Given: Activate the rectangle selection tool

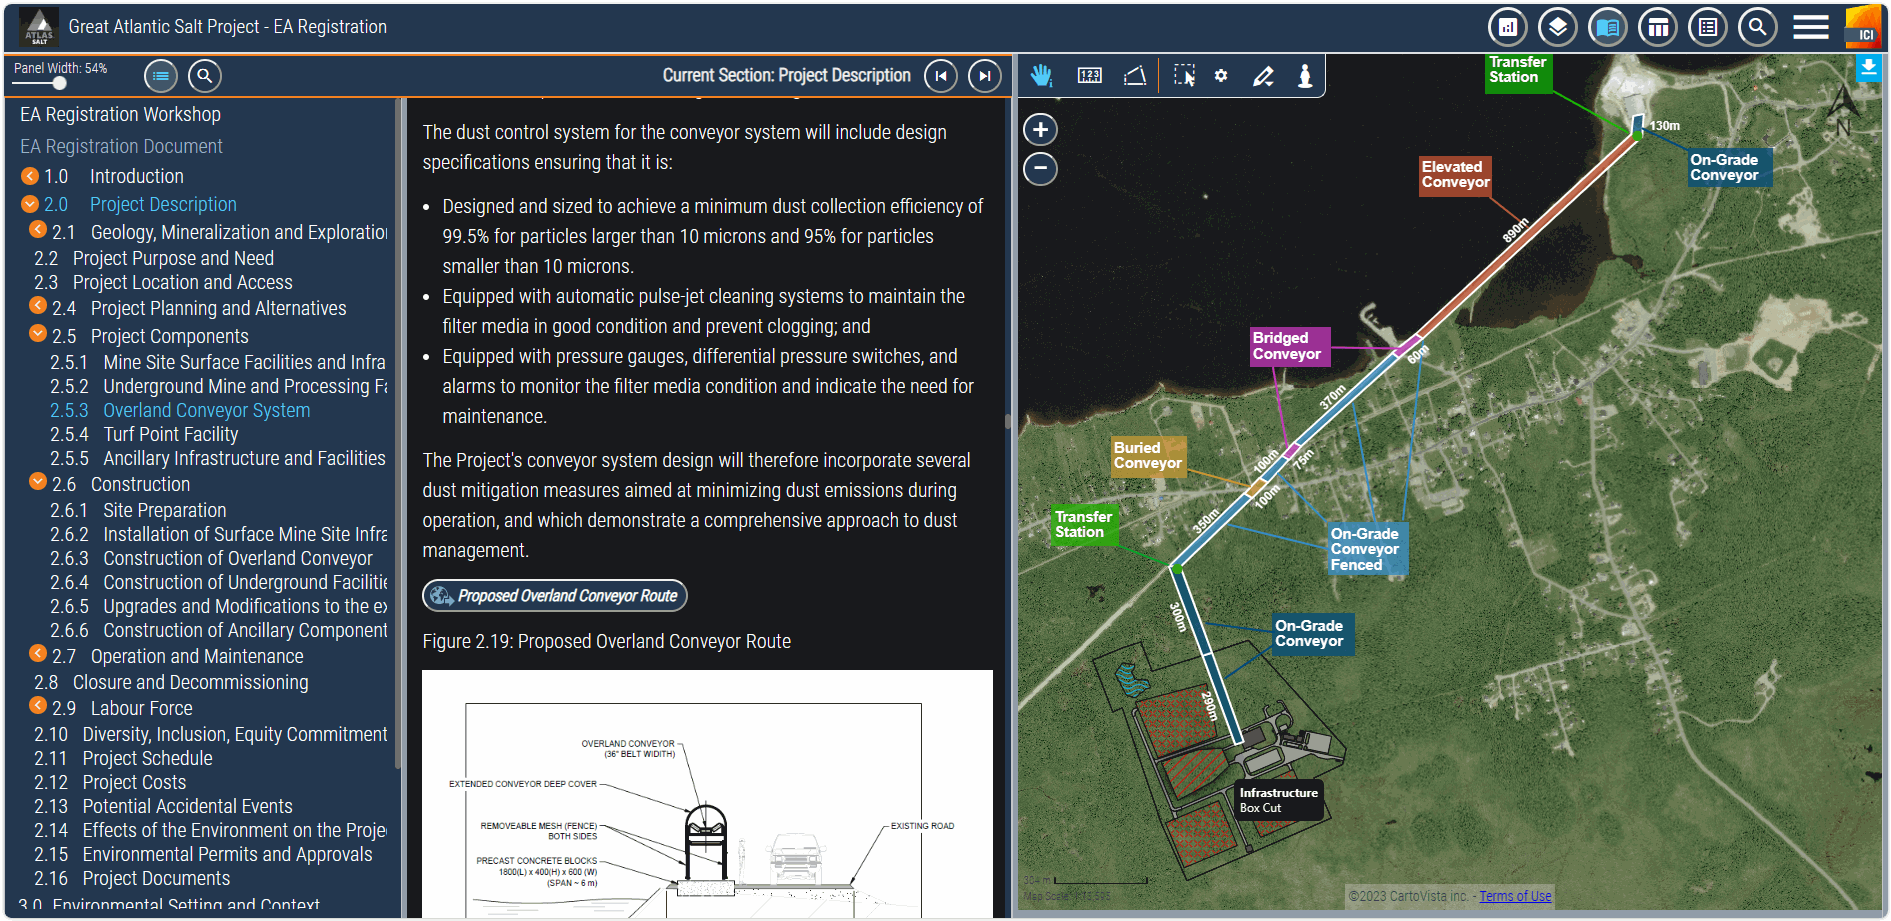Looking at the screenshot, I should pos(1184,76).
